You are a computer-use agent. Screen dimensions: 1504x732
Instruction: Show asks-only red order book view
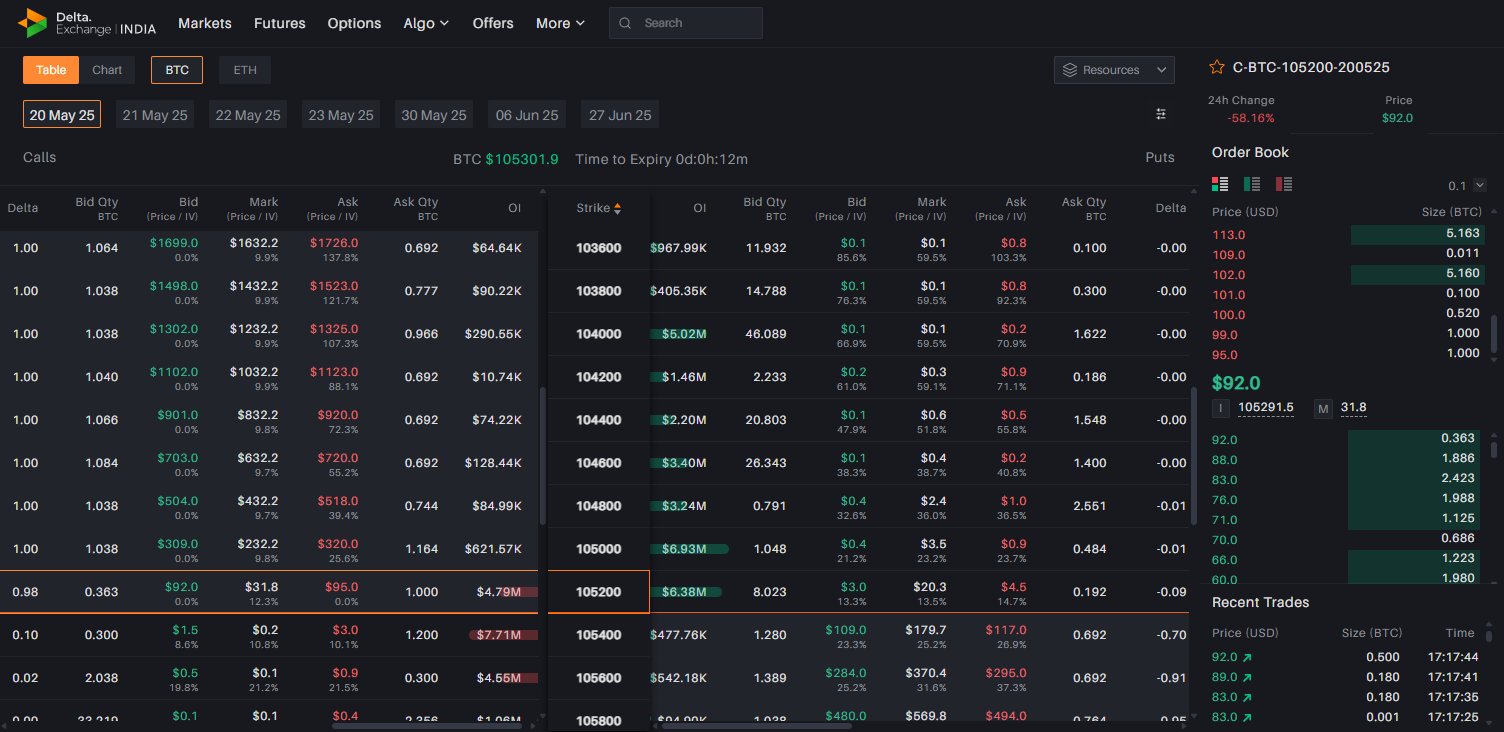coord(1284,184)
